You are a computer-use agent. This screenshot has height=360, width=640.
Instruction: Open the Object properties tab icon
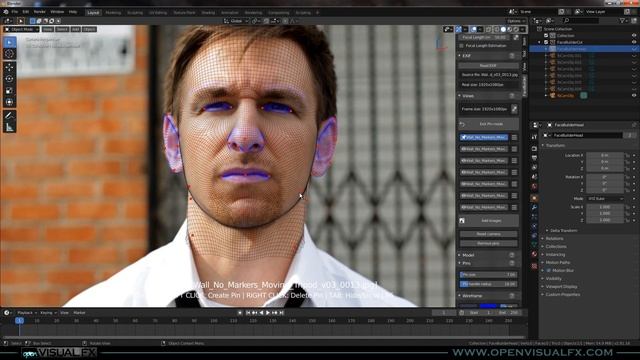pyautogui.click(x=534, y=198)
